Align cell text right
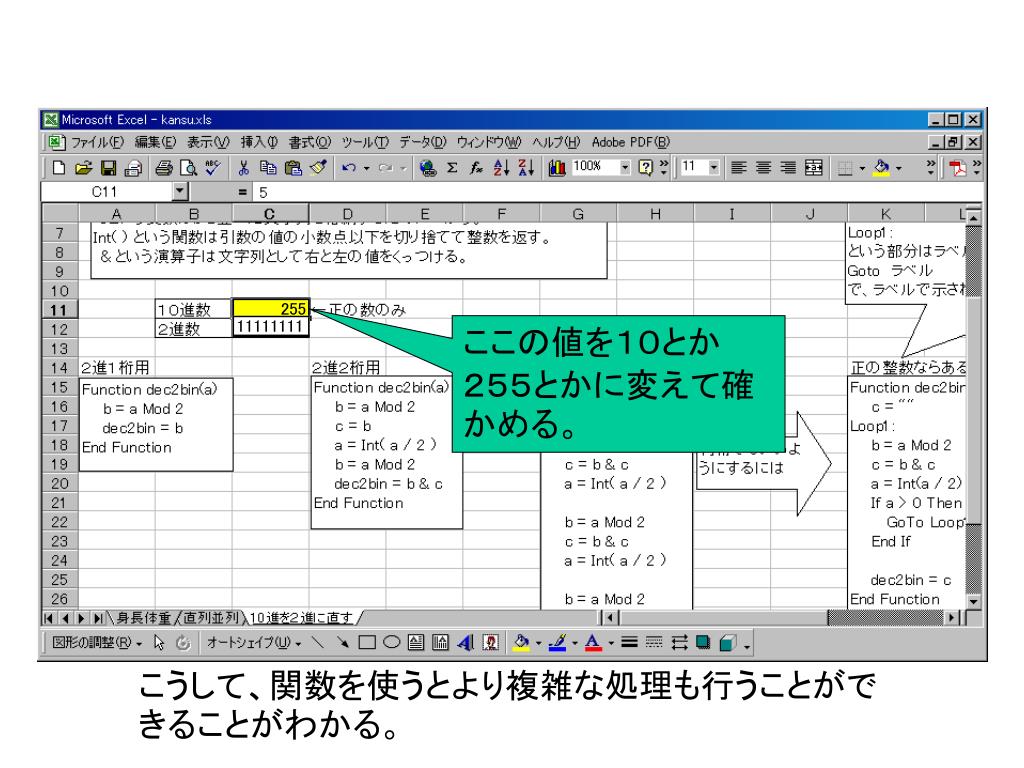The image size is (1024, 768). (788, 168)
